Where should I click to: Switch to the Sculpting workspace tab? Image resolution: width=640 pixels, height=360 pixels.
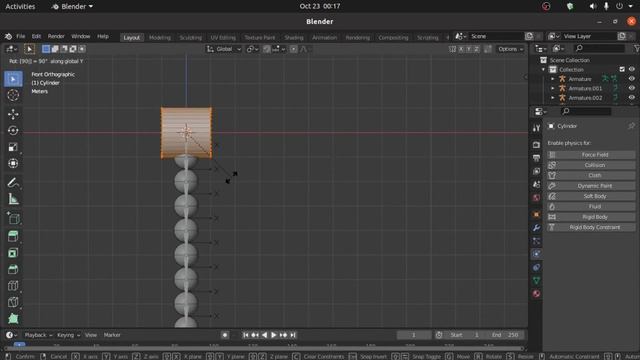(x=191, y=38)
